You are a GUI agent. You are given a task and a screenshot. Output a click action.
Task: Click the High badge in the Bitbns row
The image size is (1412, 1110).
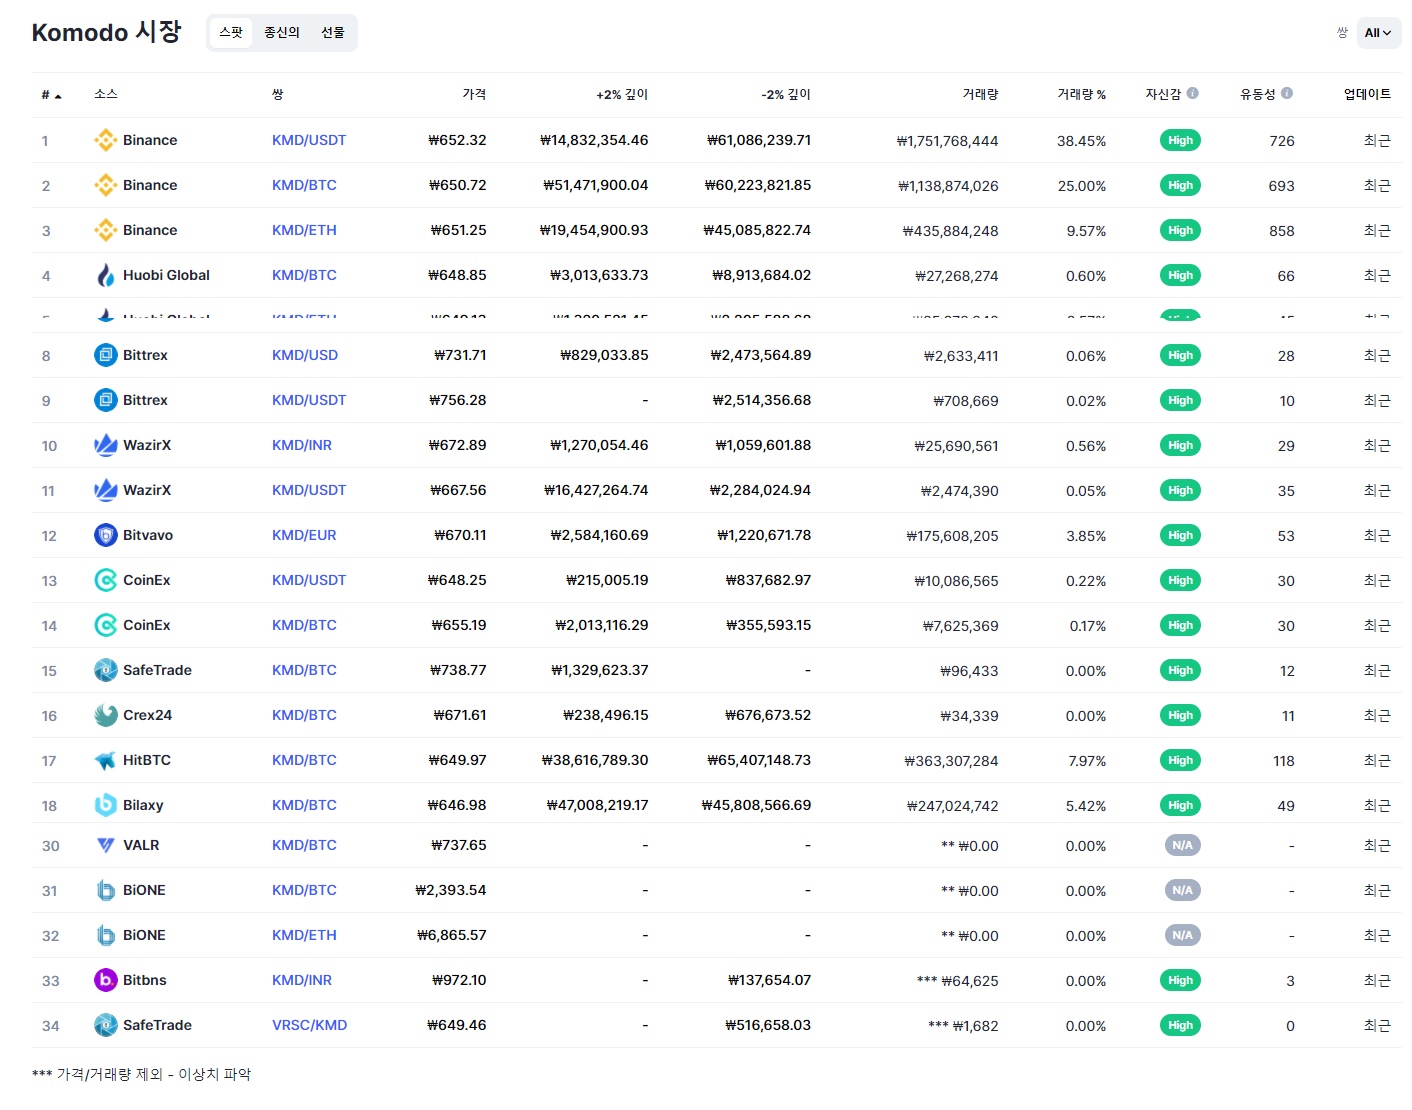[x=1180, y=980]
